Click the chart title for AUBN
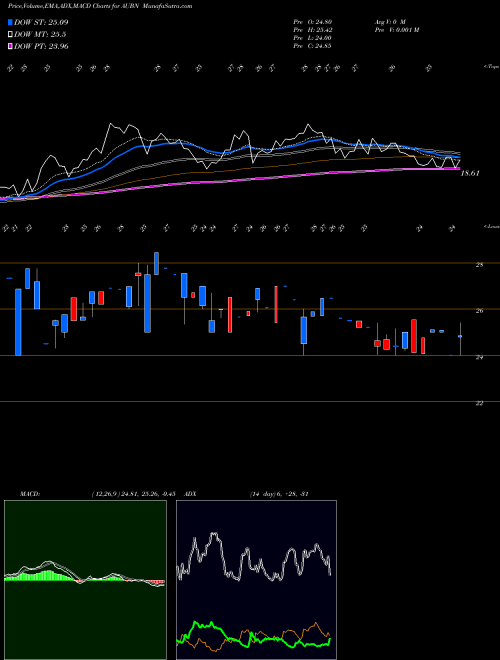The image size is (500, 660). click(x=100, y=6)
